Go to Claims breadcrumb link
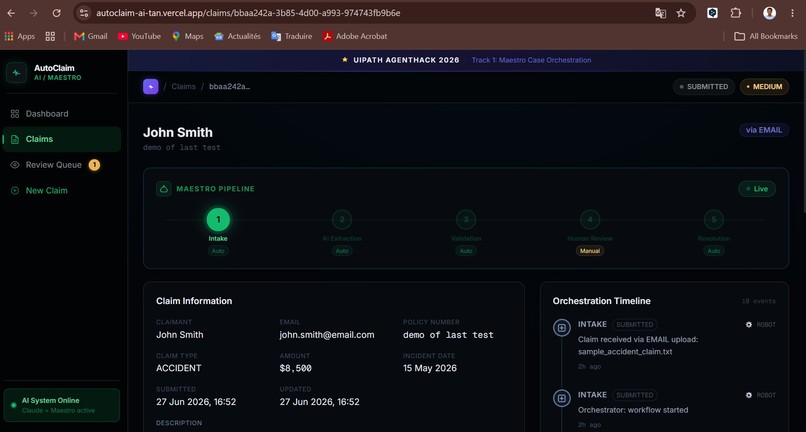 pos(184,86)
